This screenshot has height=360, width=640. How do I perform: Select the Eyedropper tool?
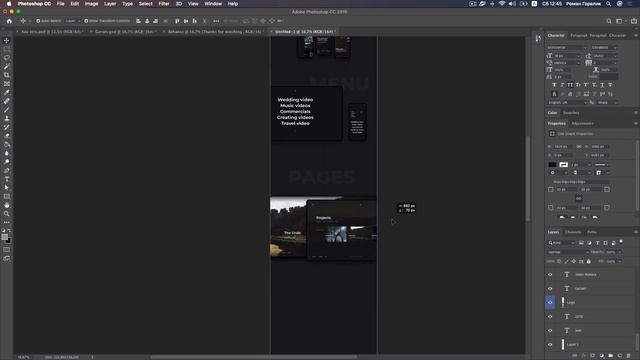pos(7,92)
